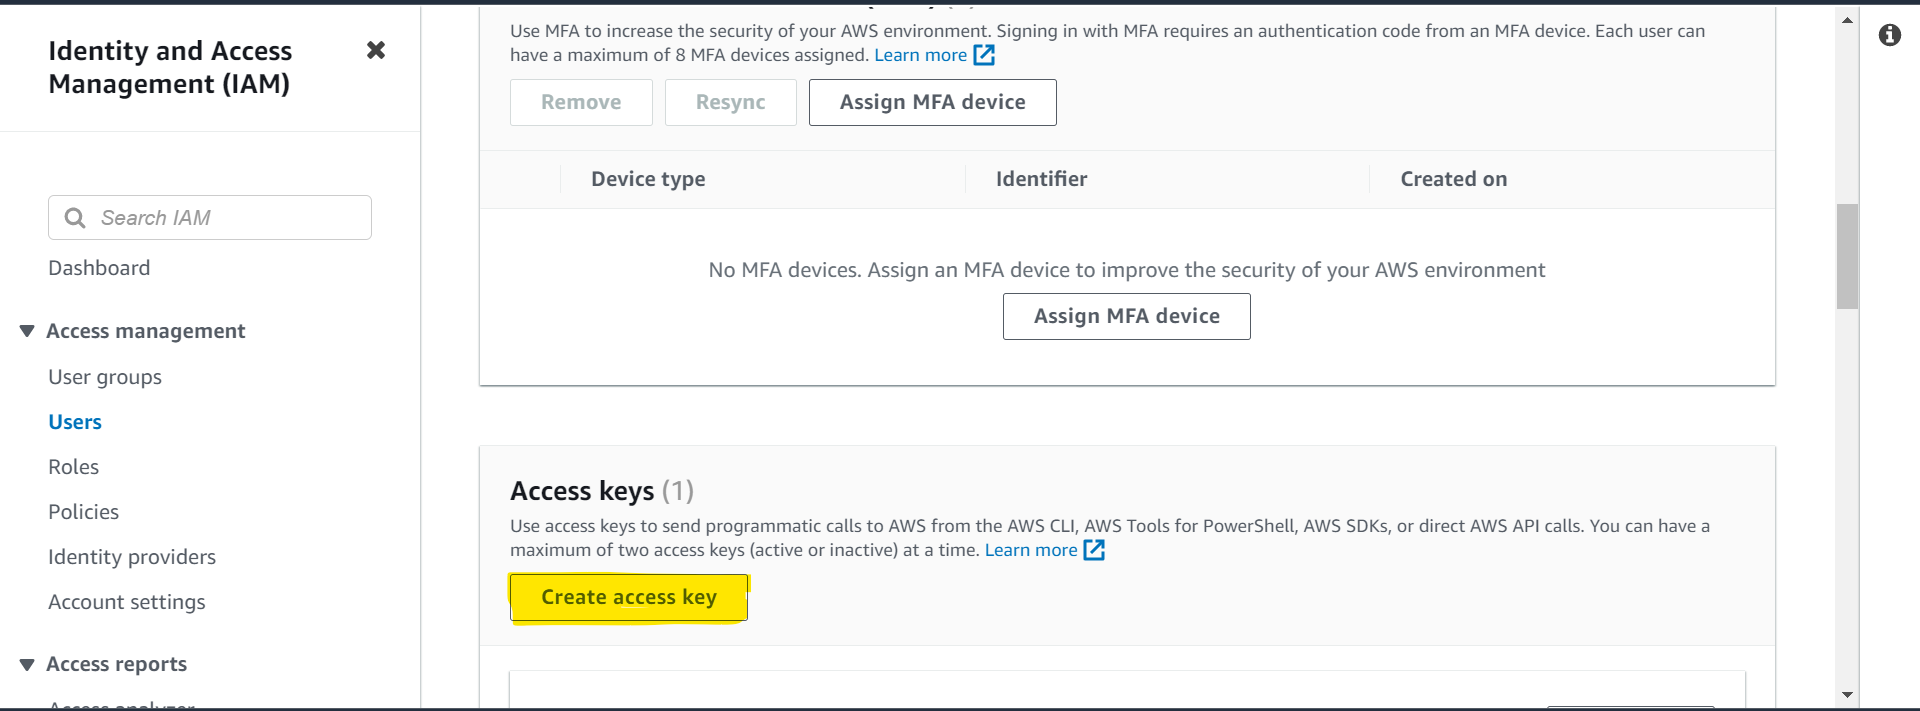Close the IAM navigation panel

[x=376, y=50]
